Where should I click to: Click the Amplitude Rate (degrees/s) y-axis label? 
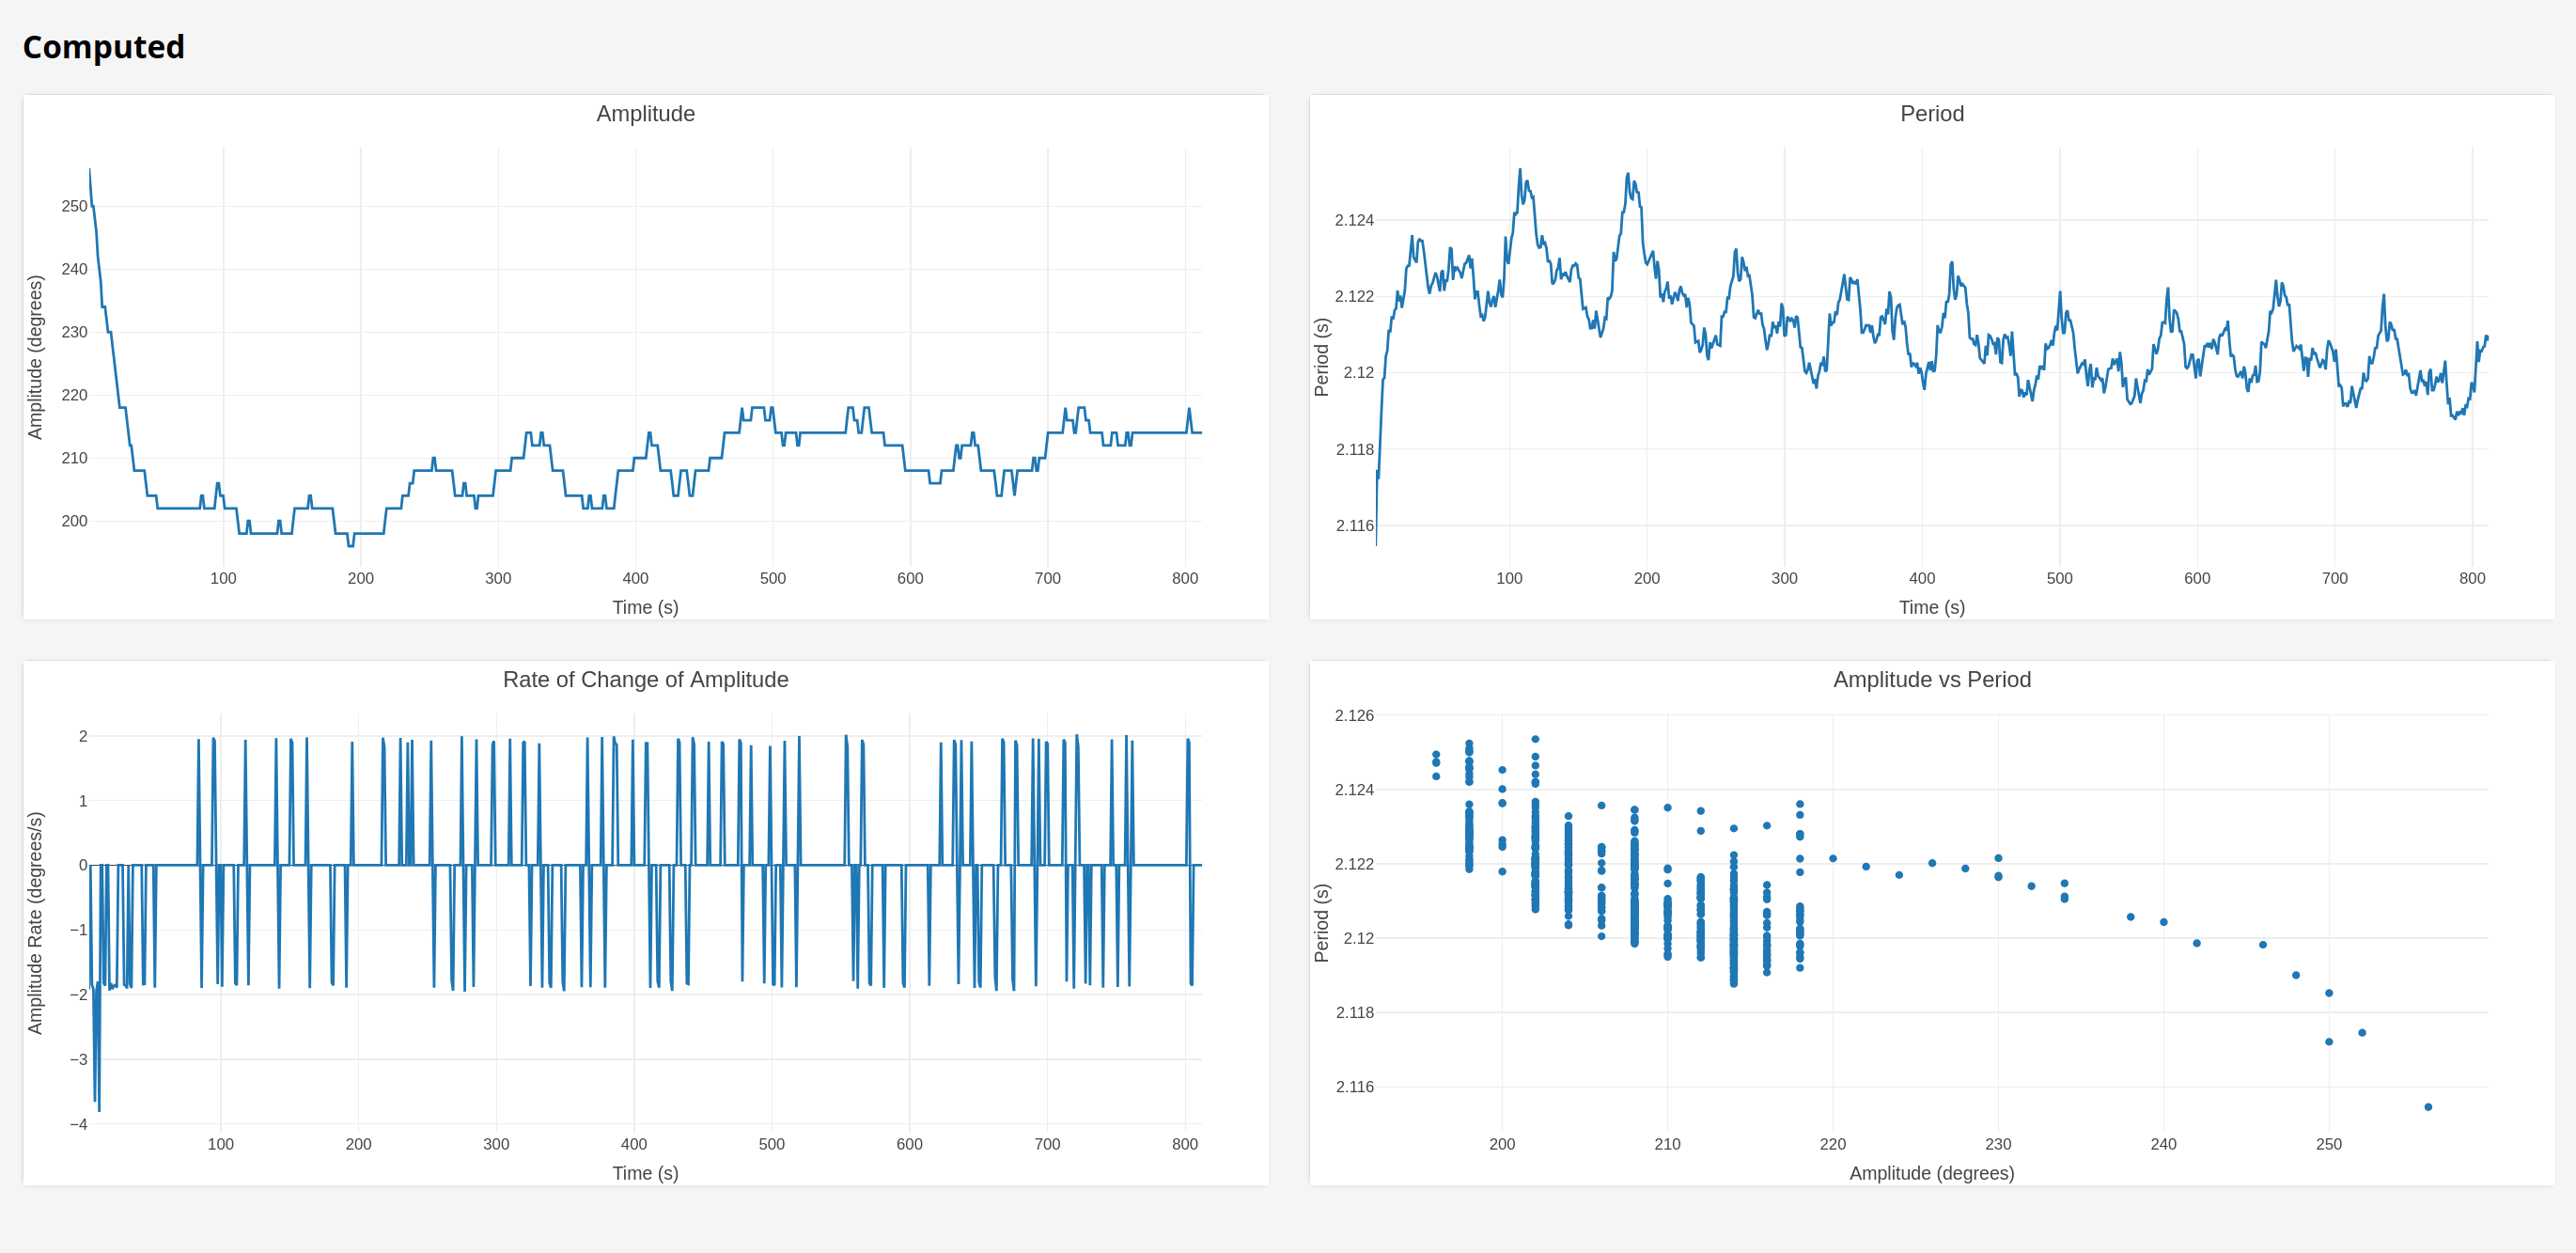[36, 922]
